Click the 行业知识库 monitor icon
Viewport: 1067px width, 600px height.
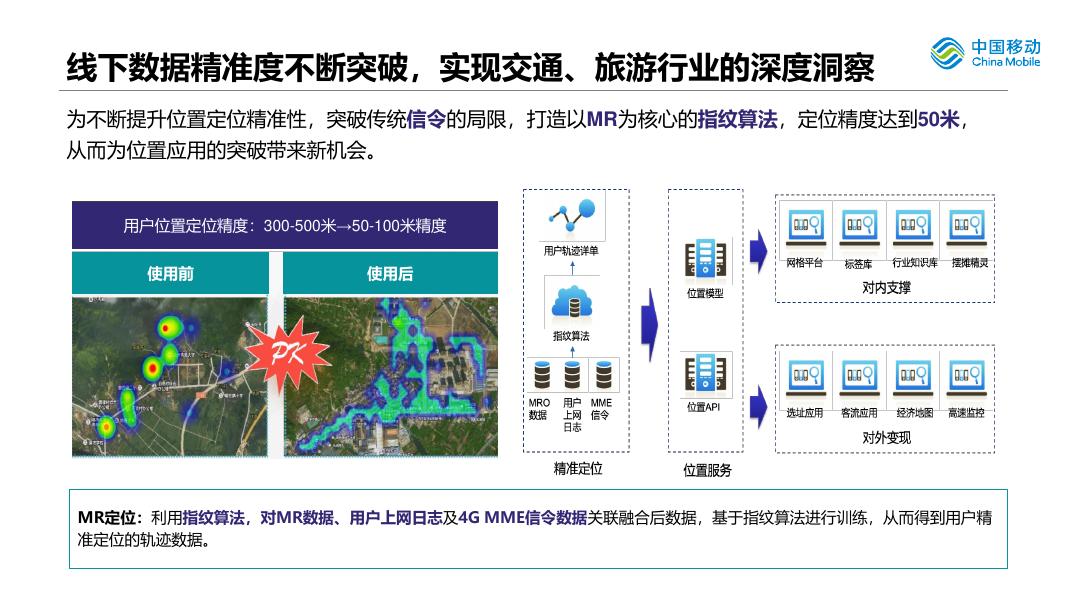[913, 228]
